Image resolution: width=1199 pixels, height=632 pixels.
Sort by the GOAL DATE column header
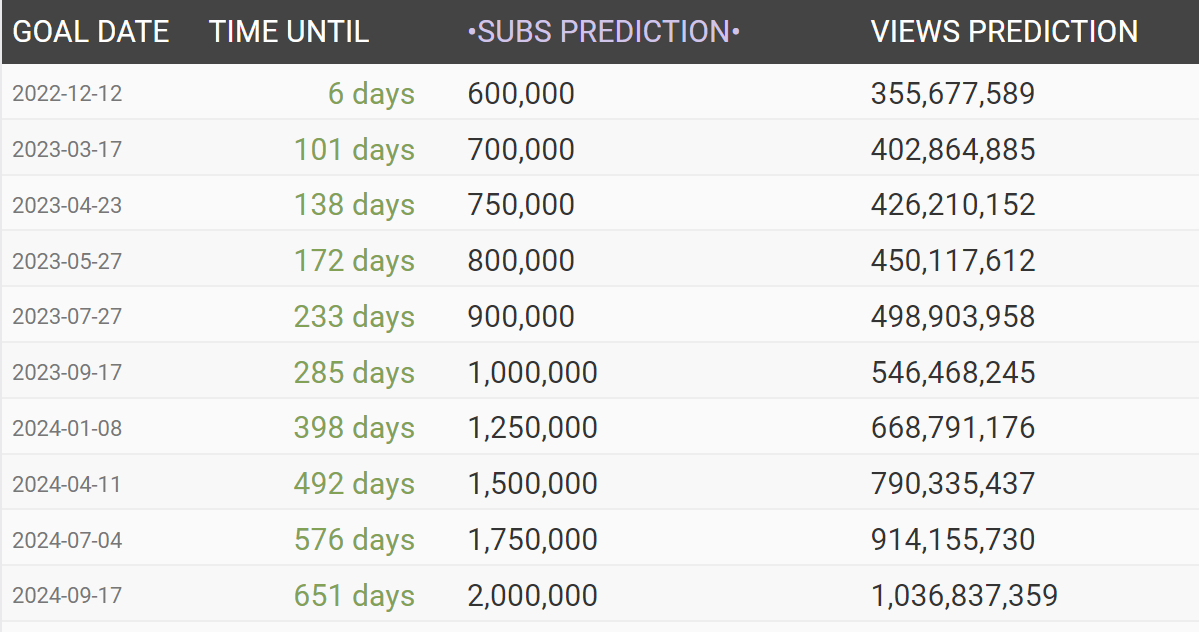[x=90, y=32]
